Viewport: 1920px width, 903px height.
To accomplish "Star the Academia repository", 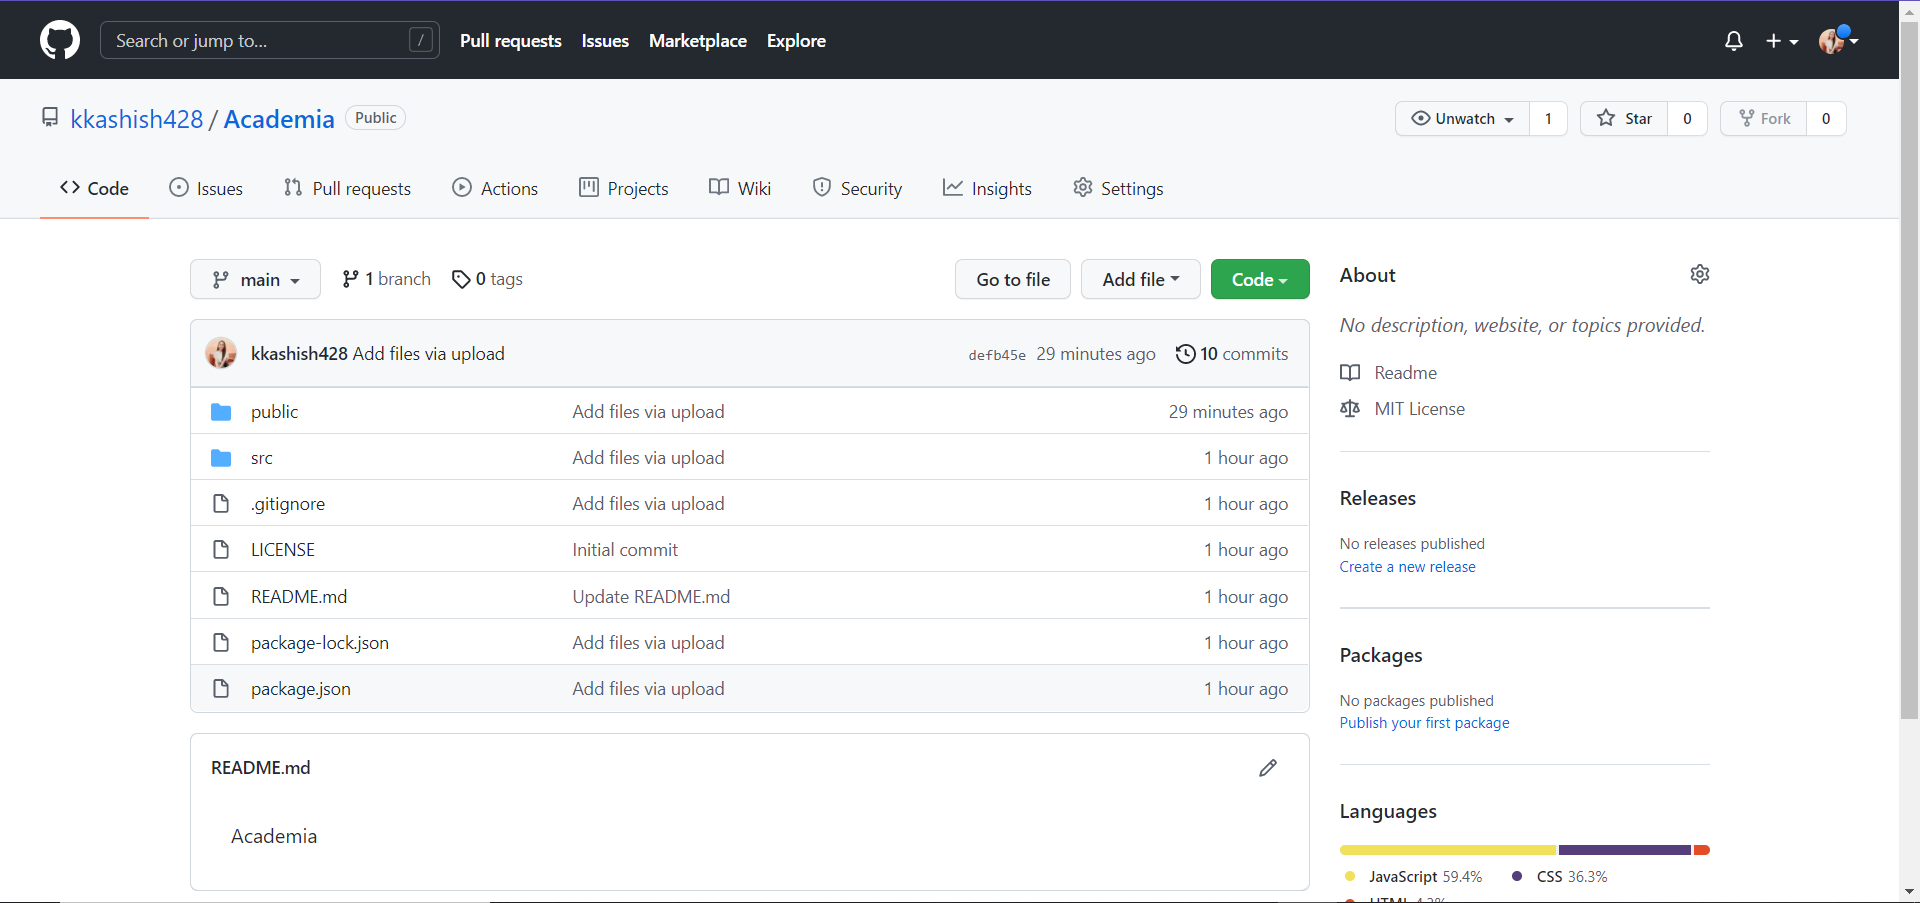I will click(x=1624, y=118).
